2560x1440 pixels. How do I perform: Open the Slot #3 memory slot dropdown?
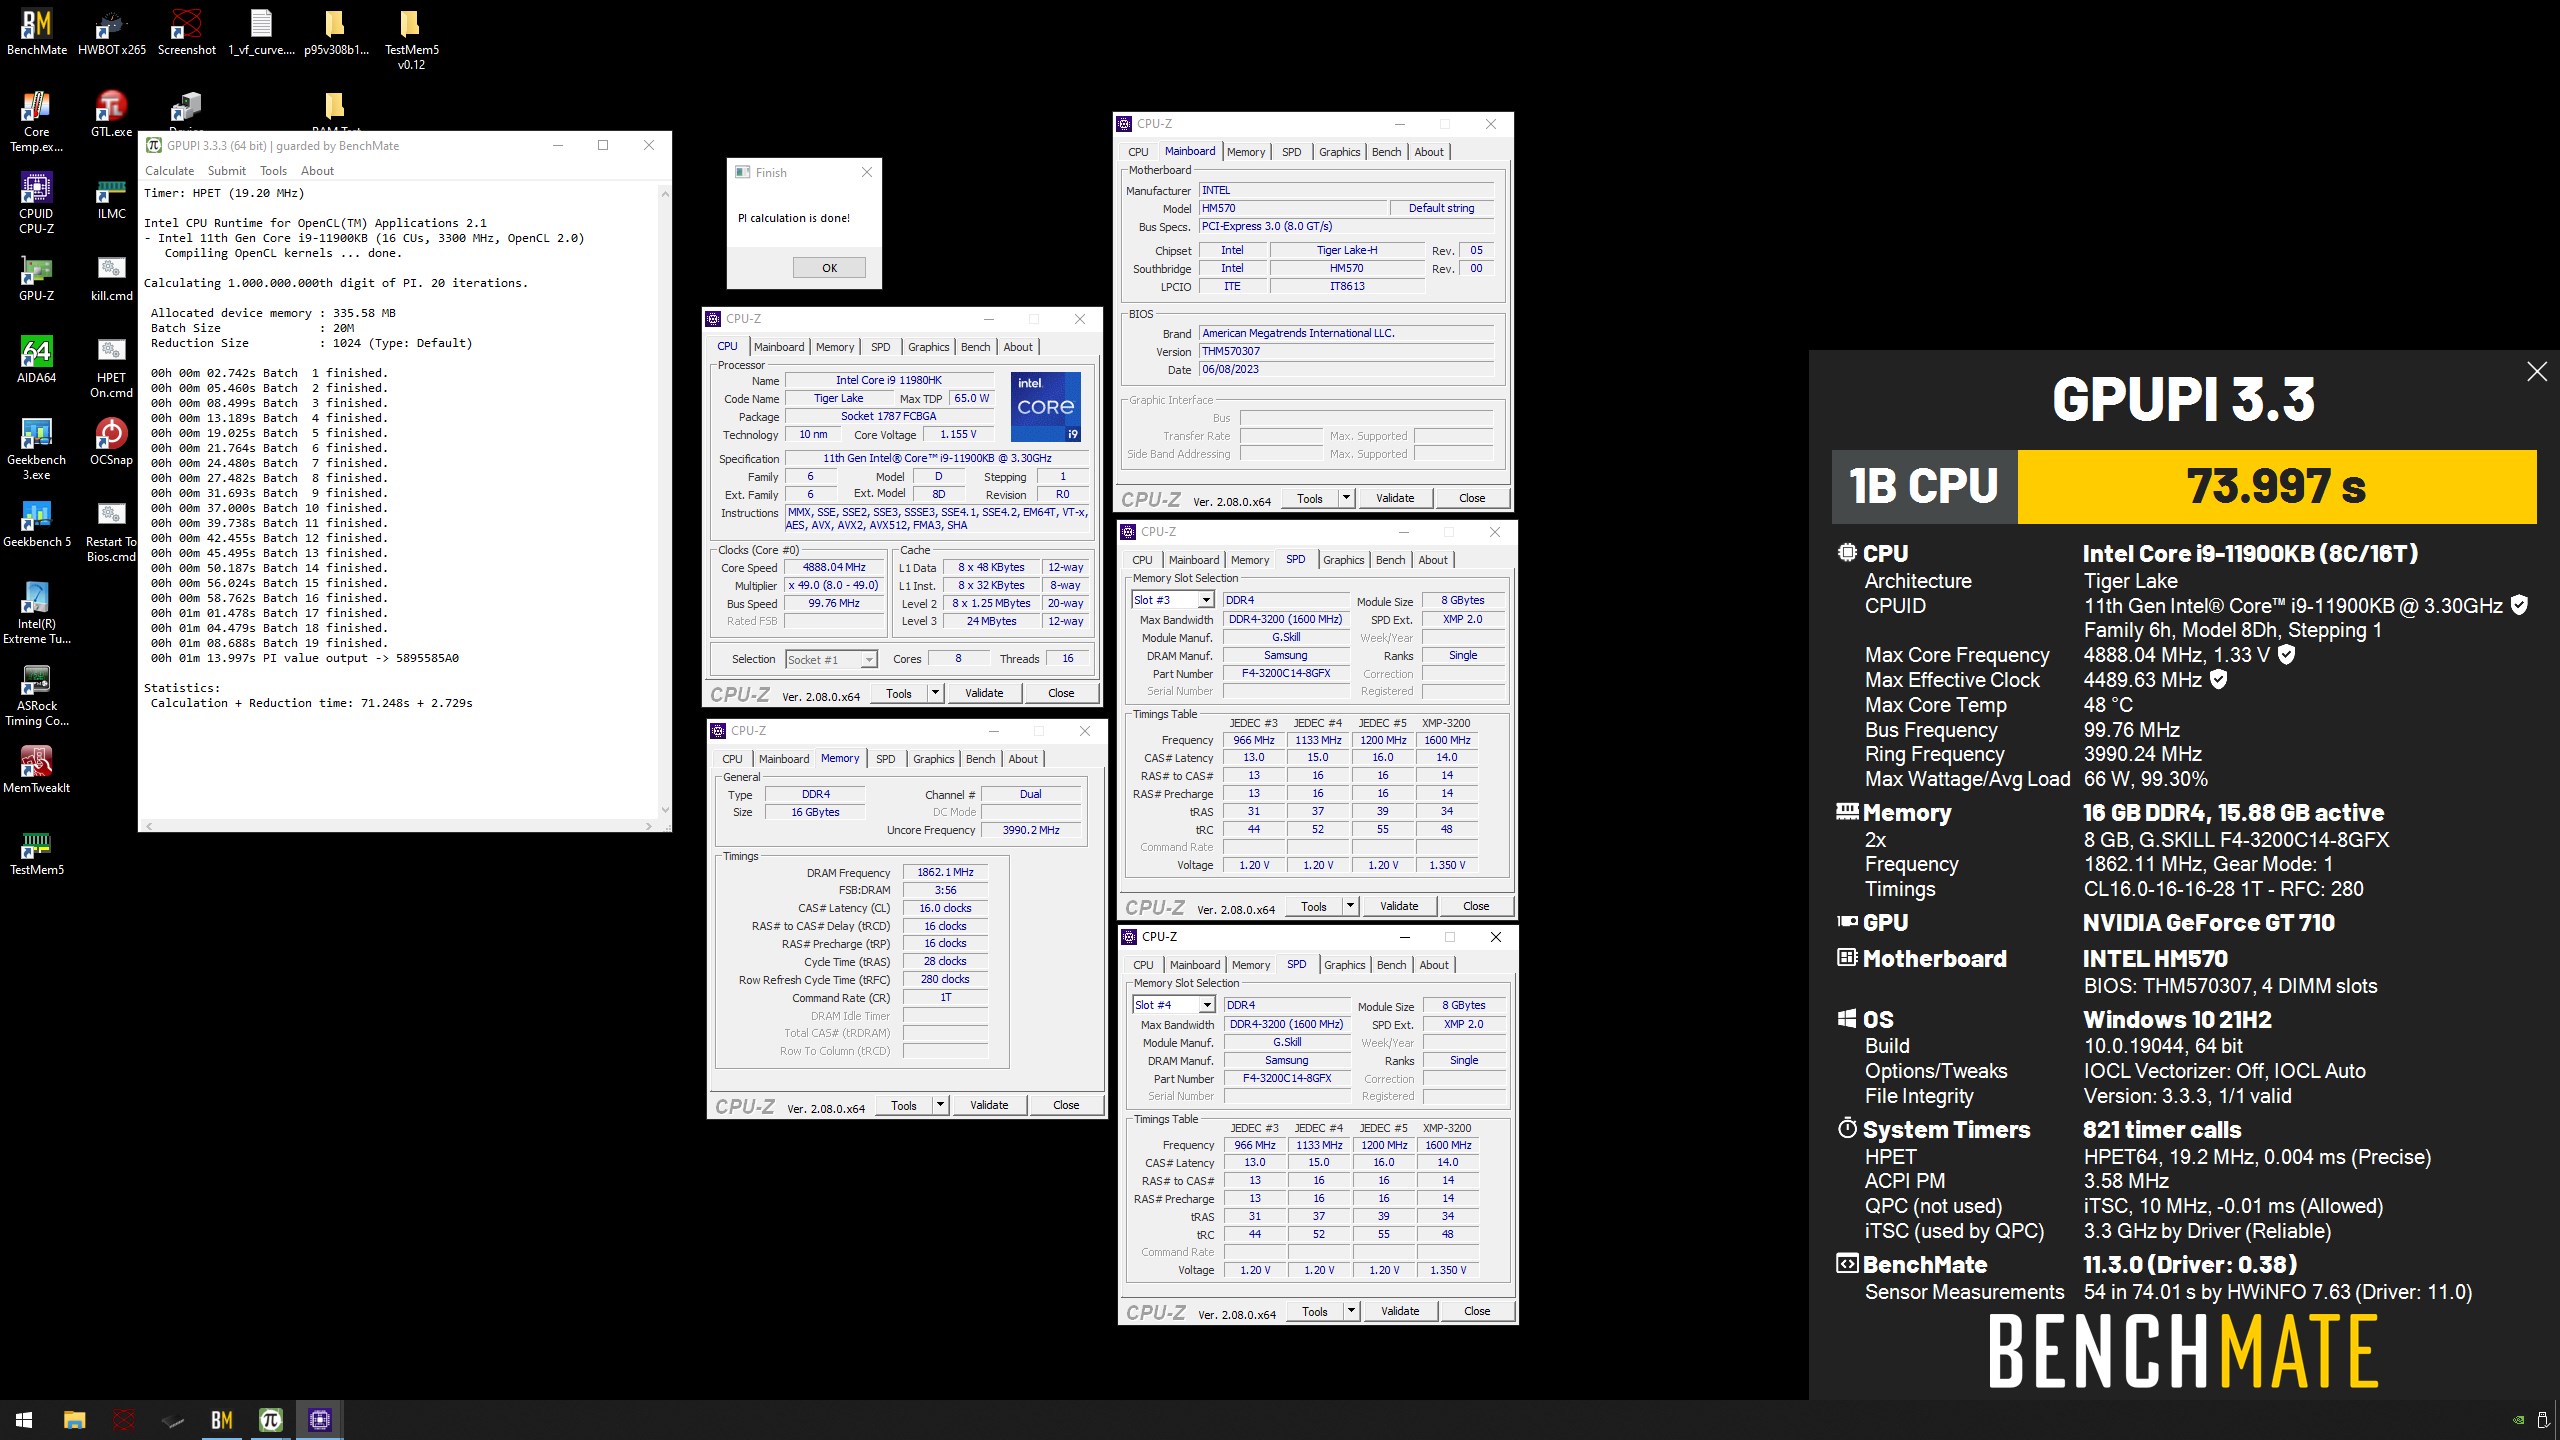(1206, 600)
